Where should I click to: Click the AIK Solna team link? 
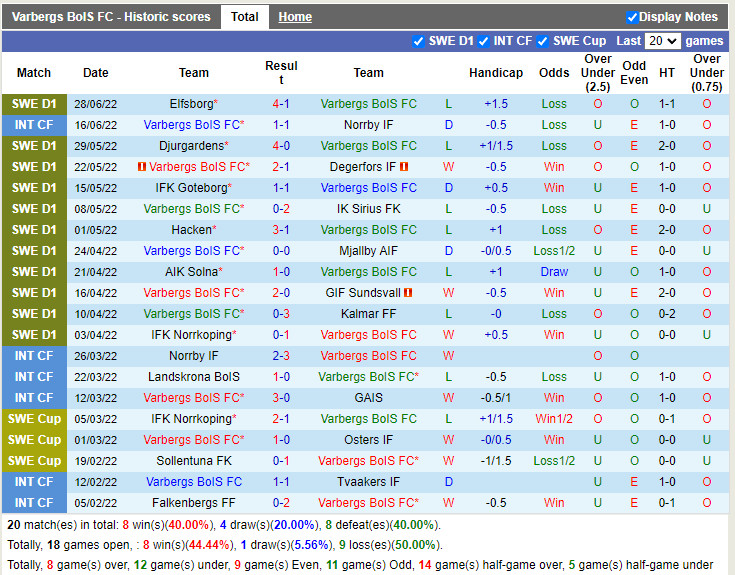(191, 272)
